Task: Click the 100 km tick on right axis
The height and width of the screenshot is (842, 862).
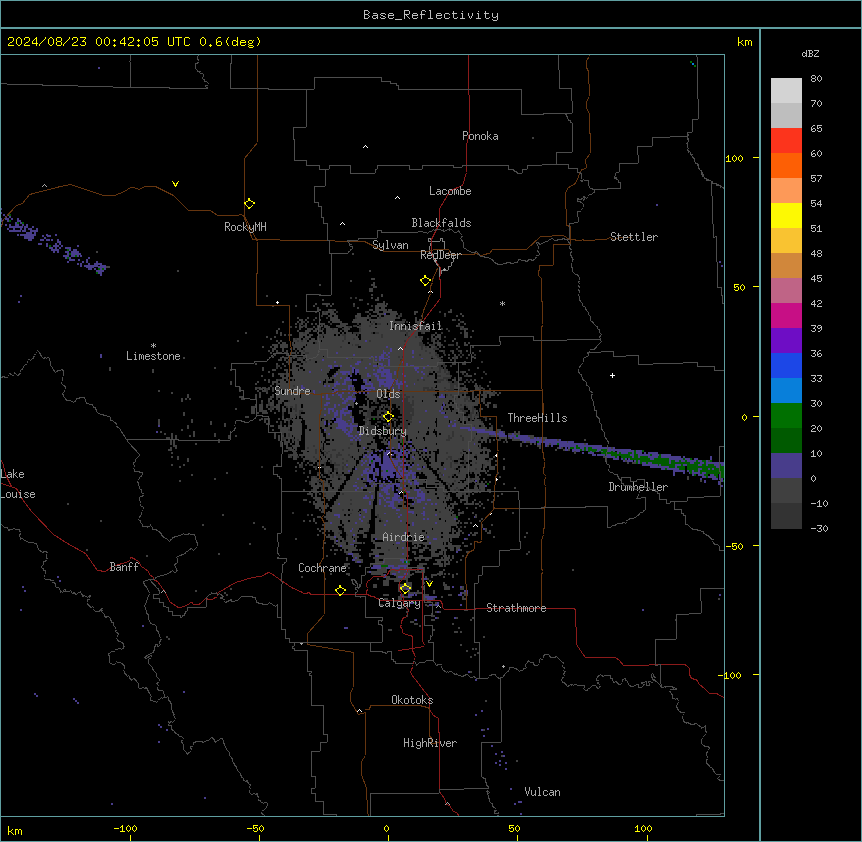Action: tap(734, 158)
